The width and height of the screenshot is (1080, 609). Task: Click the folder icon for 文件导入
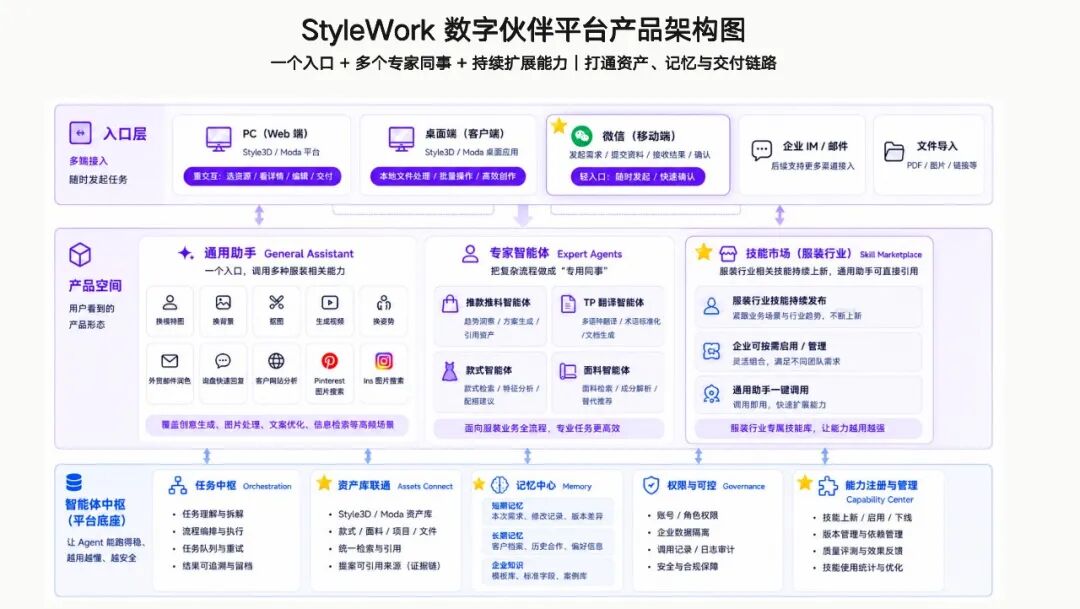tap(894, 151)
